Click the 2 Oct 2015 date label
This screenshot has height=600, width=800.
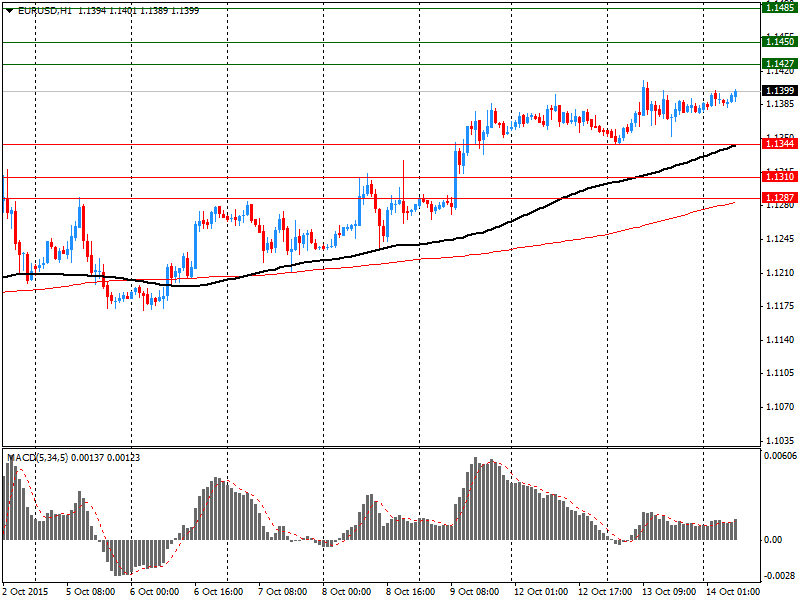tap(26, 592)
